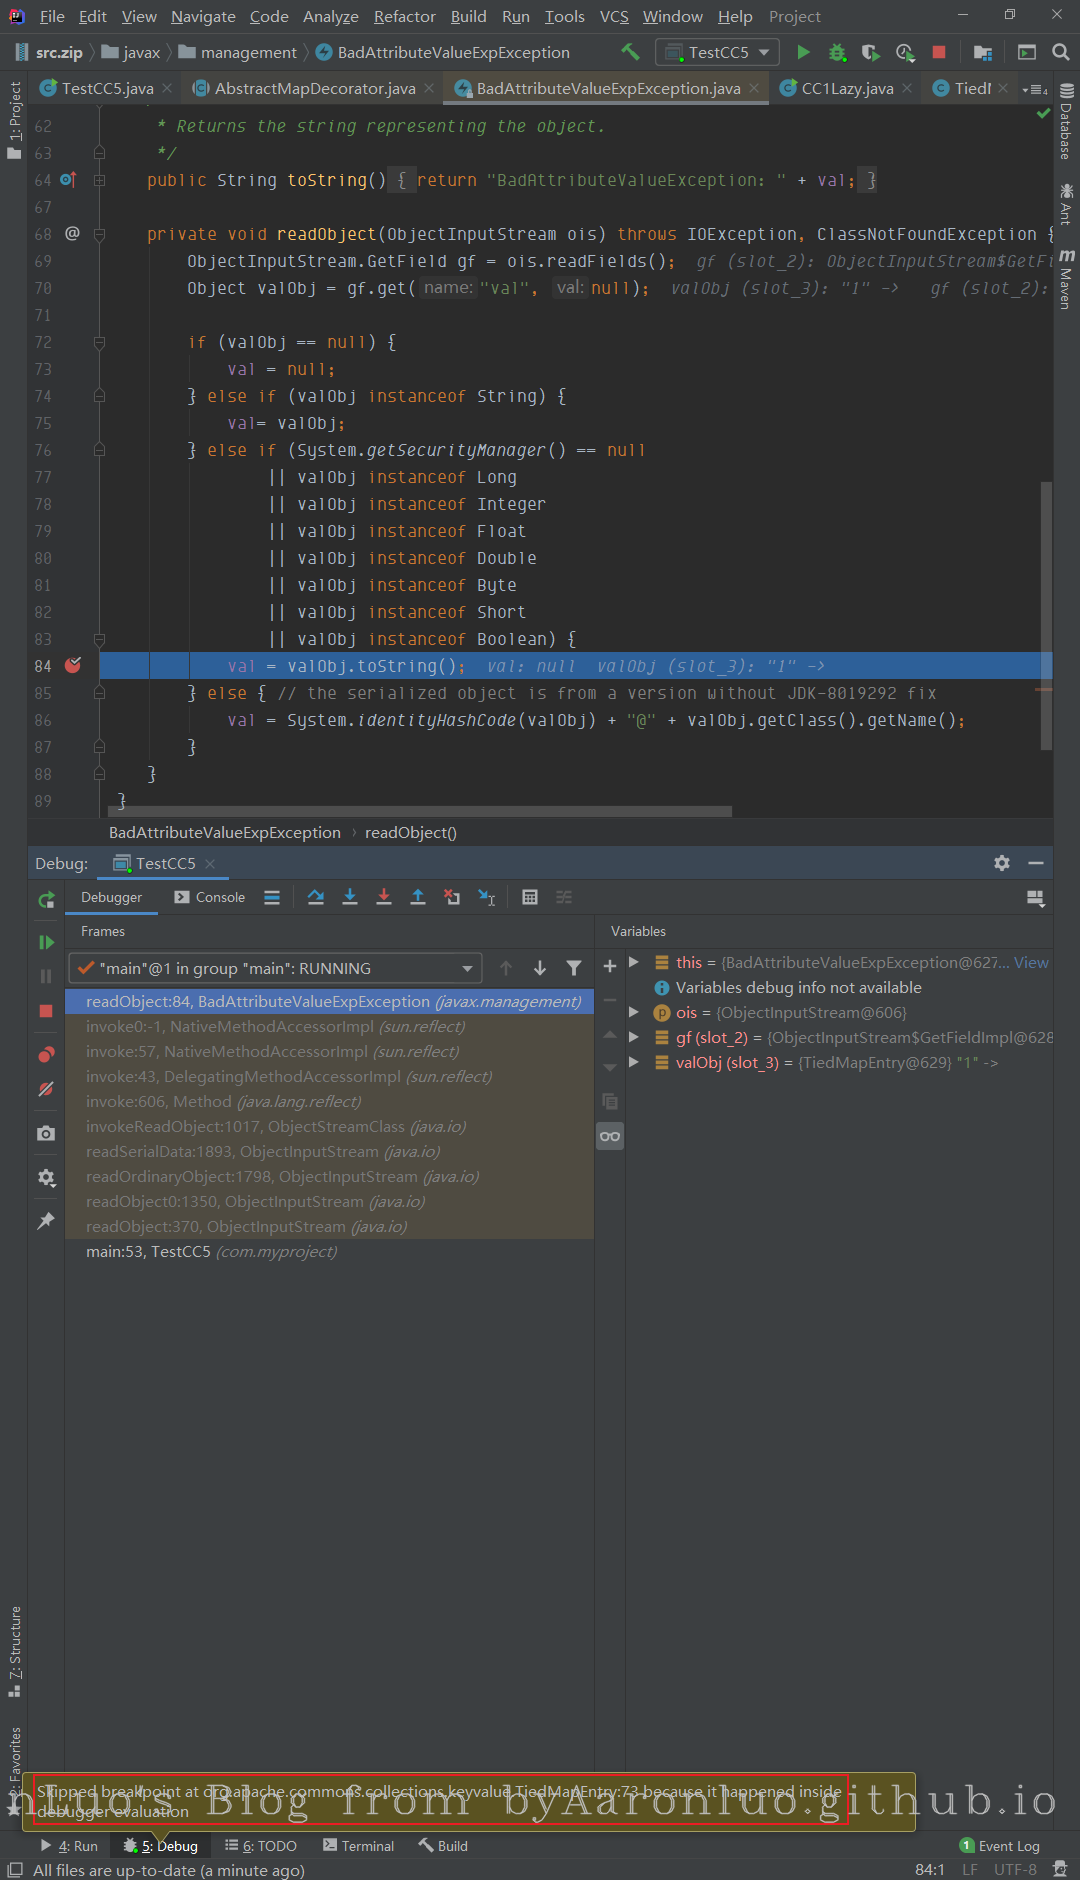Expand the valObj (slot_3) variable node
Image resolution: width=1080 pixels, height=1880 pixels.
(634, 1062)
